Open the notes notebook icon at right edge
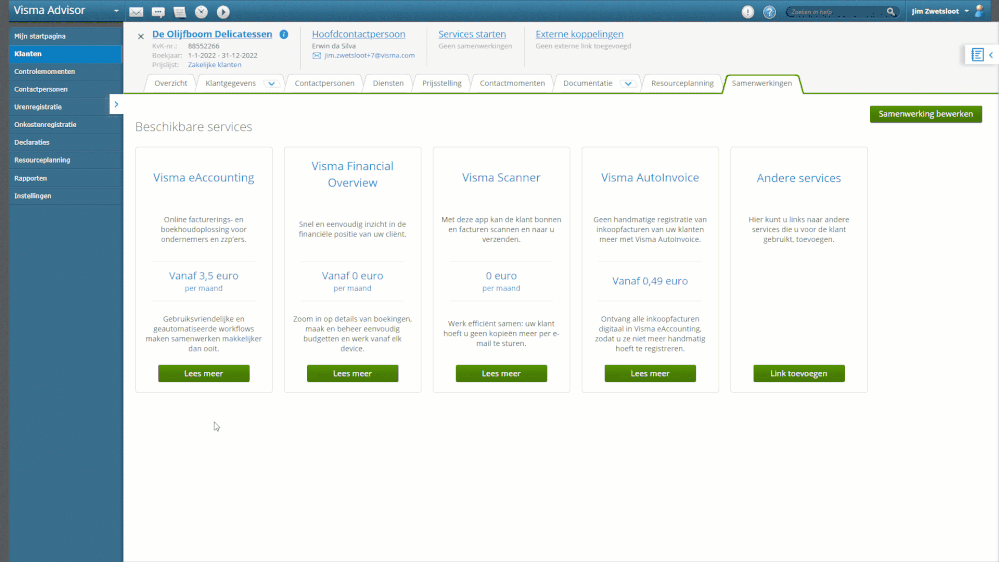999x562 pixels. point(977,55)
